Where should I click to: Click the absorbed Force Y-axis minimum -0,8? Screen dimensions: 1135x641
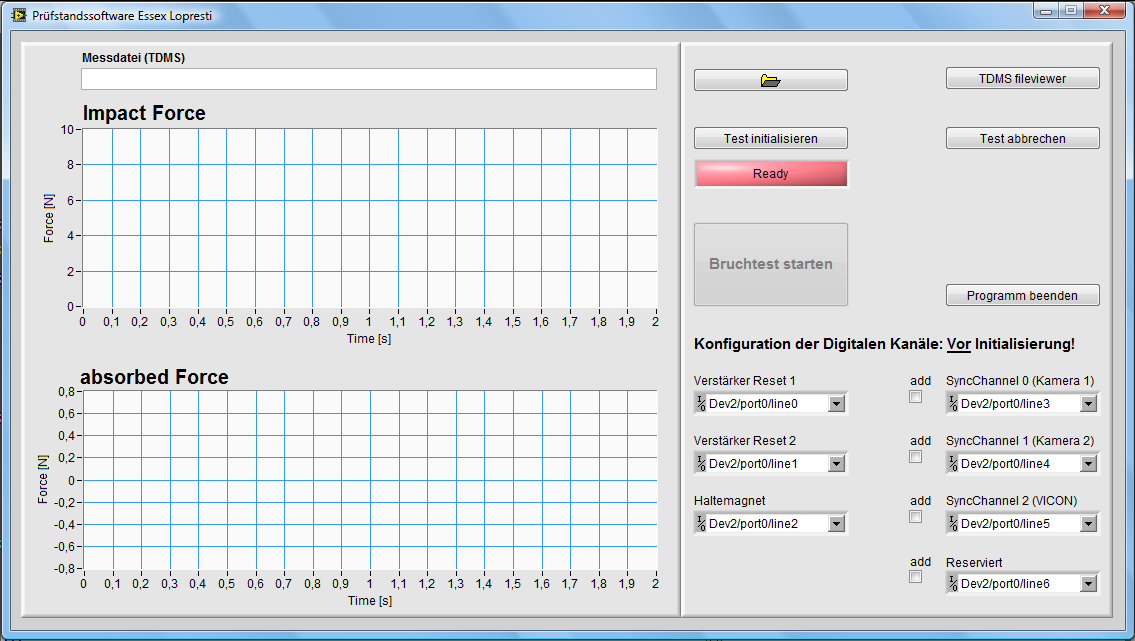pos(64,569)
